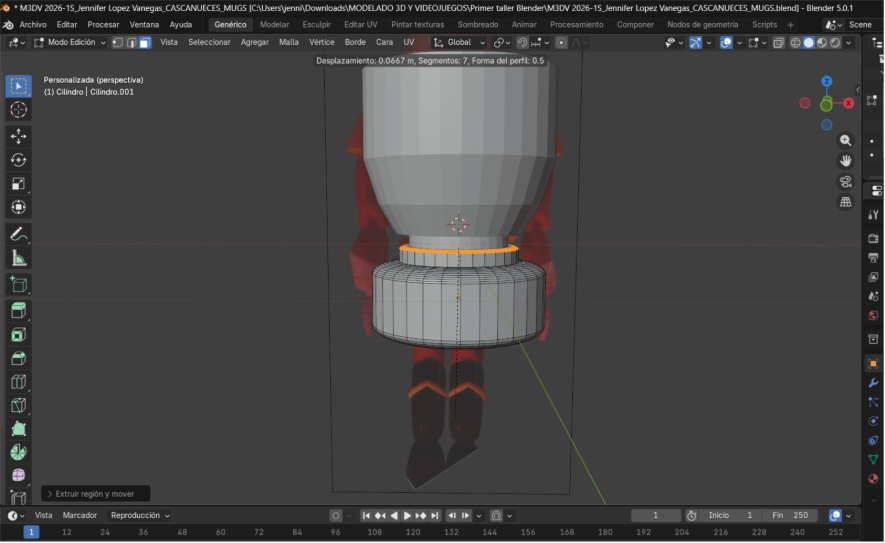The height and width of the screenshot is (543, 885).
Task: Switch to the Esculpir workspace tab
Action: (316, 24)
